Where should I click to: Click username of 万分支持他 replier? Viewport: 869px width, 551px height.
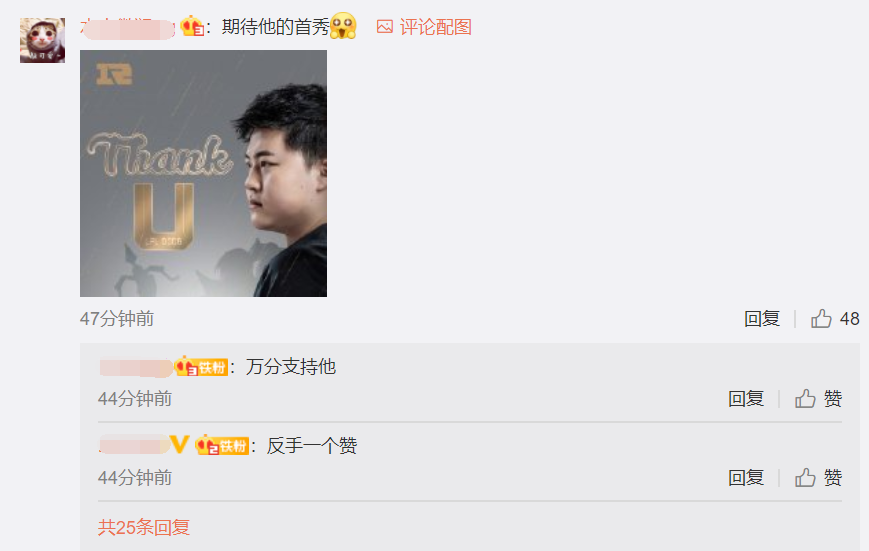click(136, 368)
